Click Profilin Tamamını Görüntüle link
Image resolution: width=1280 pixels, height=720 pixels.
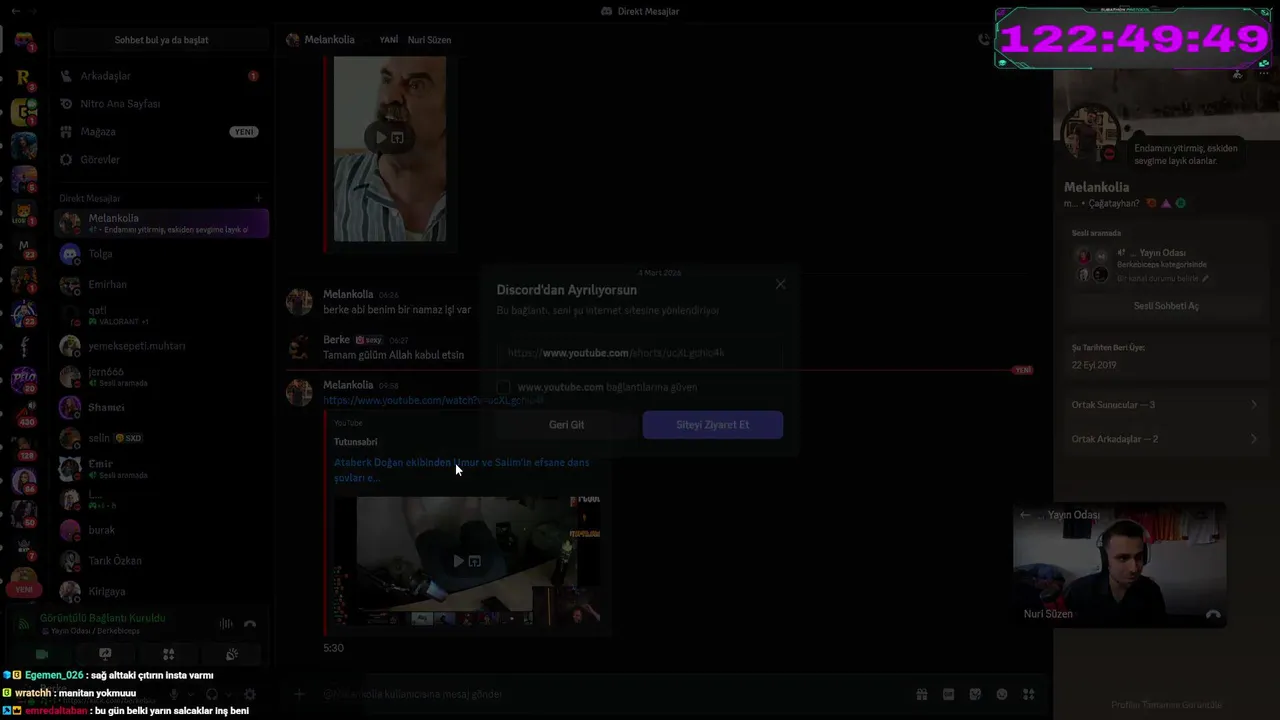[x=1166, y=705]
